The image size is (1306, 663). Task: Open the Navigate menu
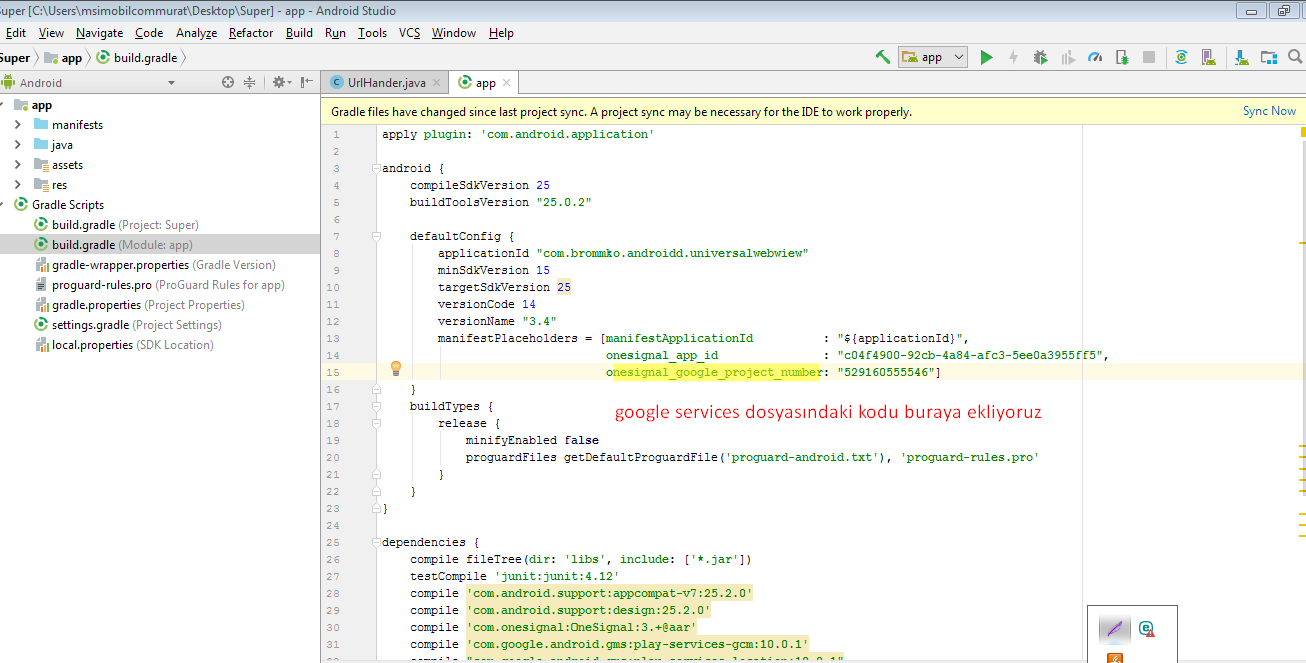[99, 33]
